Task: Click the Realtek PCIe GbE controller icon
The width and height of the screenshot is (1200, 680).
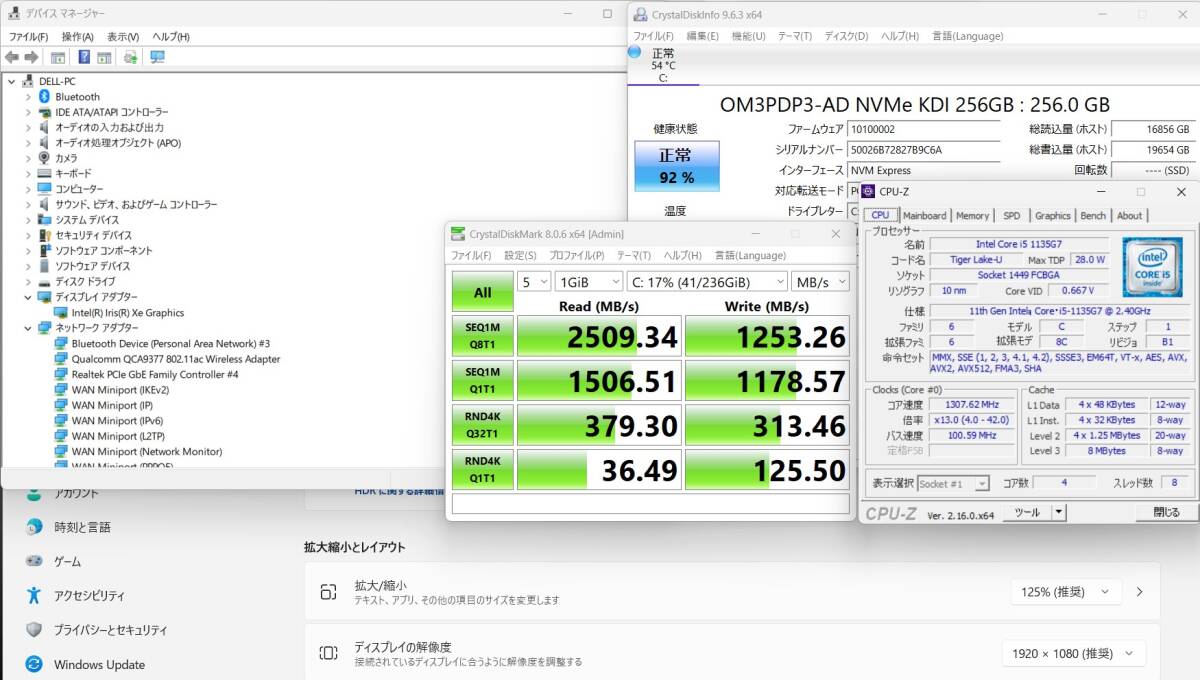Action: (x=61, y=374)
